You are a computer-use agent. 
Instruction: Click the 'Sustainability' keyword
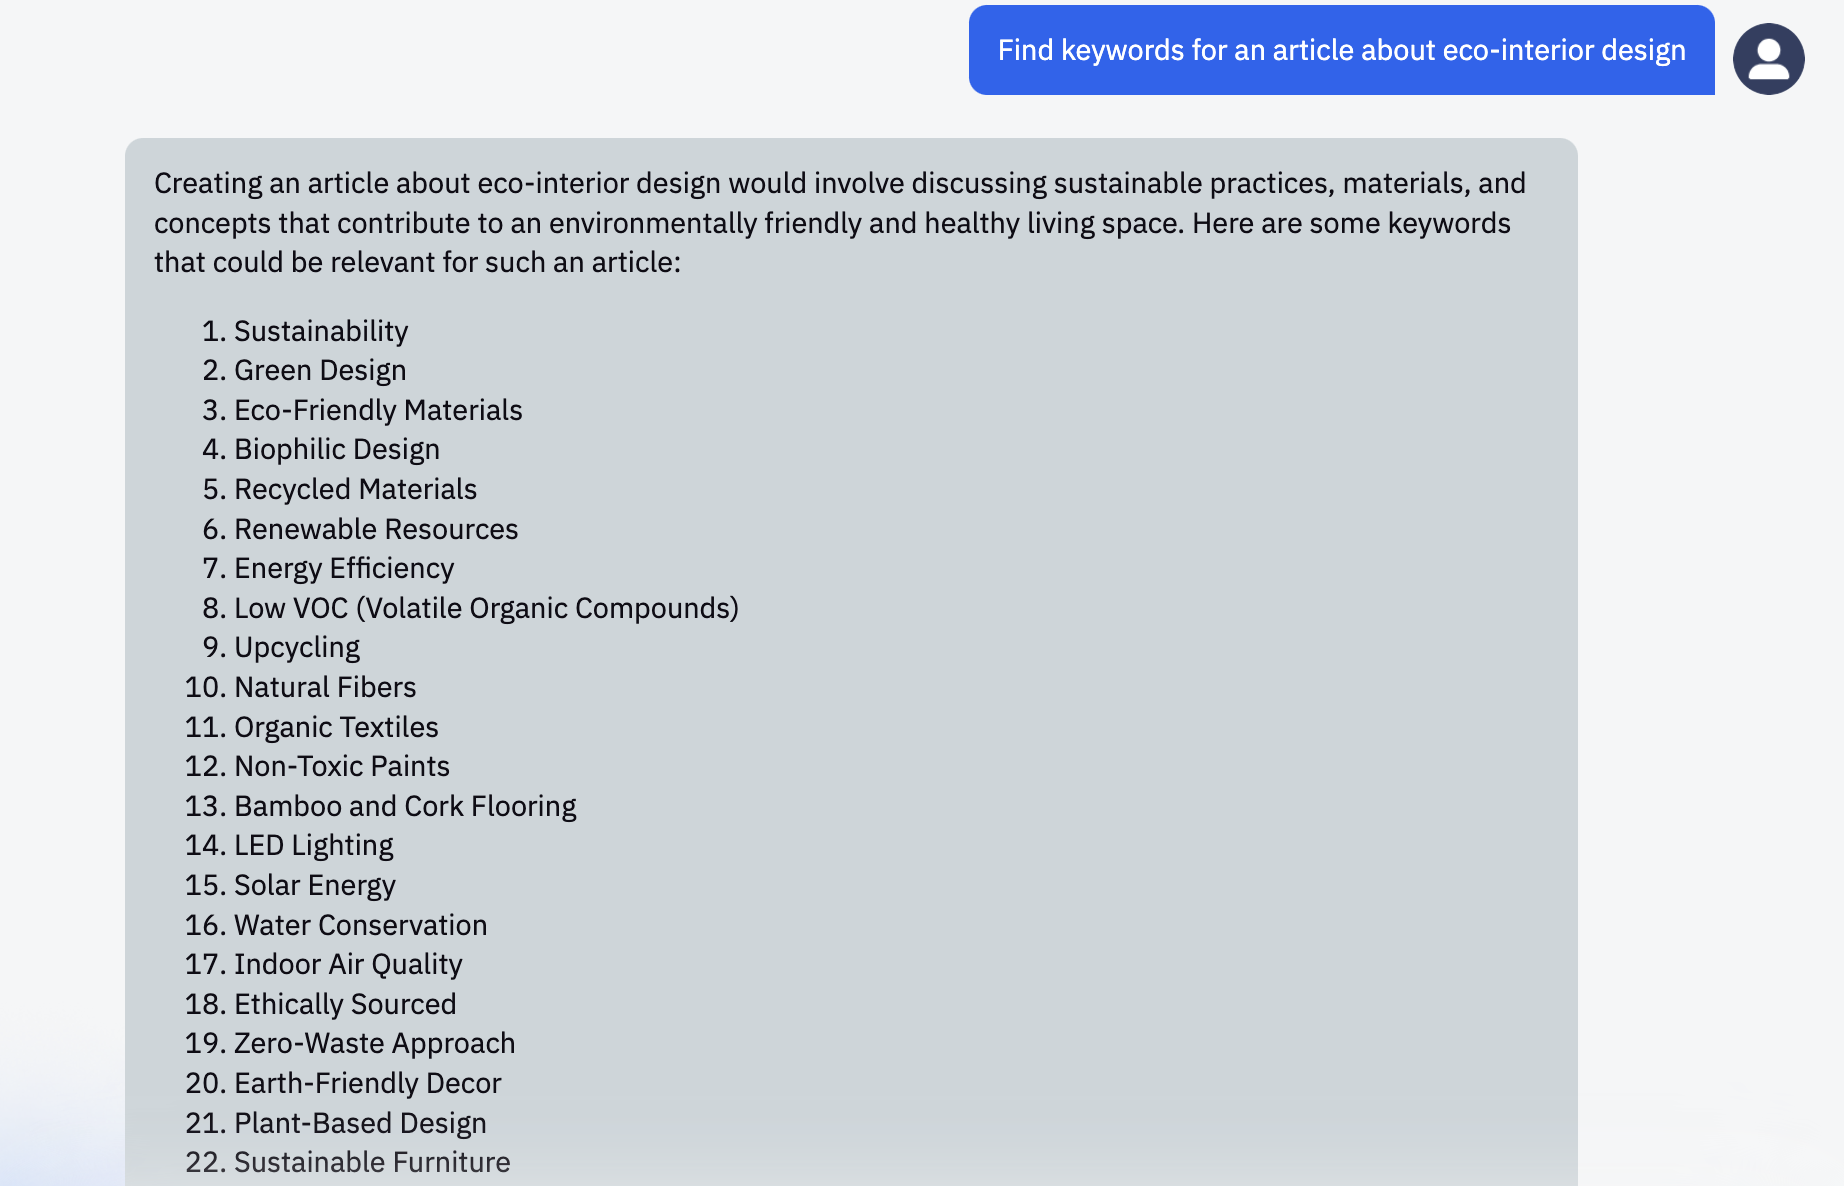(x=320, y=331)
